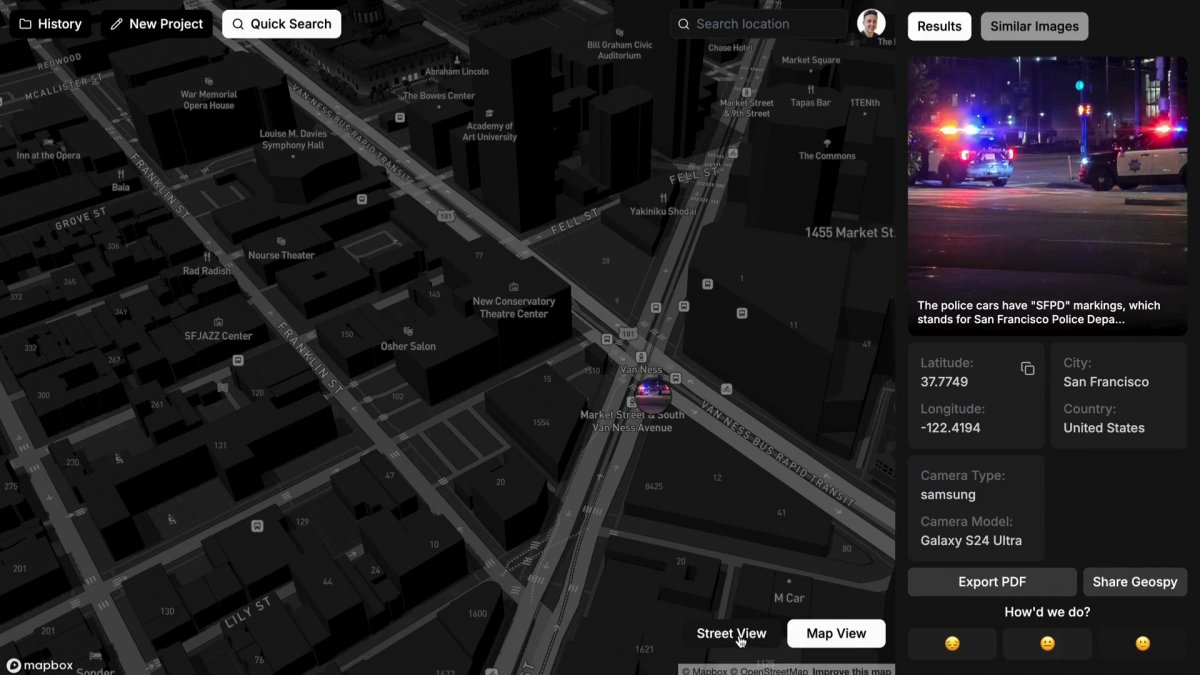1200x675 pixels.
Task: Click the 37.7749 latitude value
Action: click(x=944, y=382)
